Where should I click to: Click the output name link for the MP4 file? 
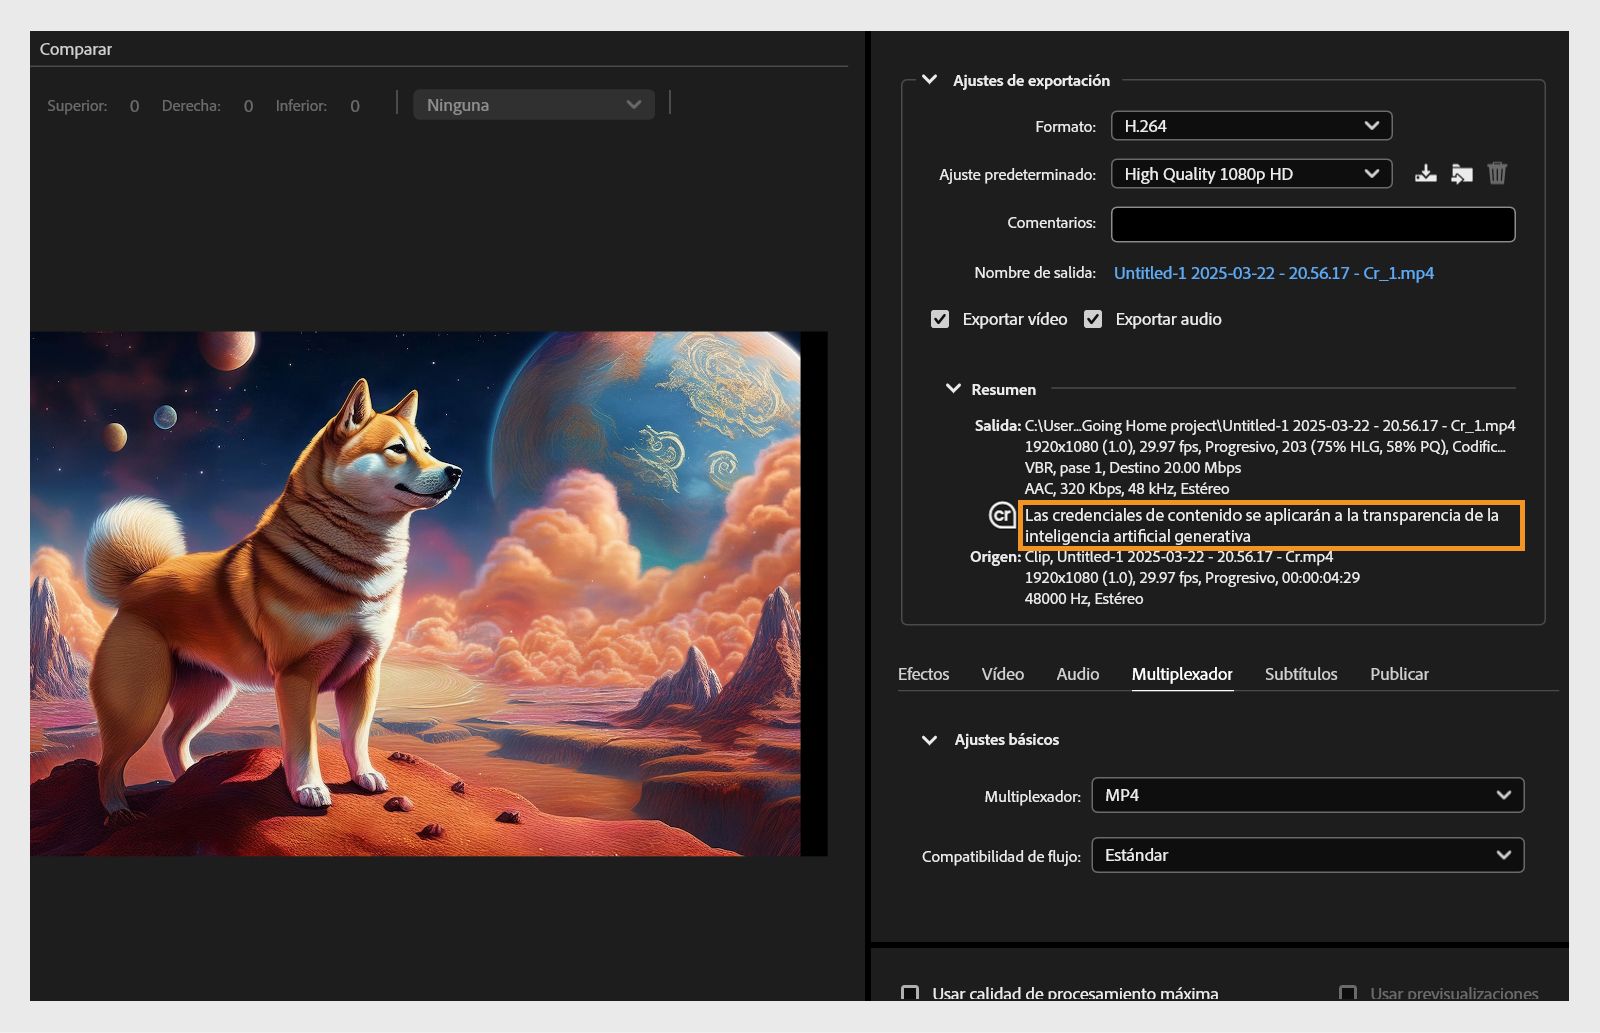click(1274, 272)
